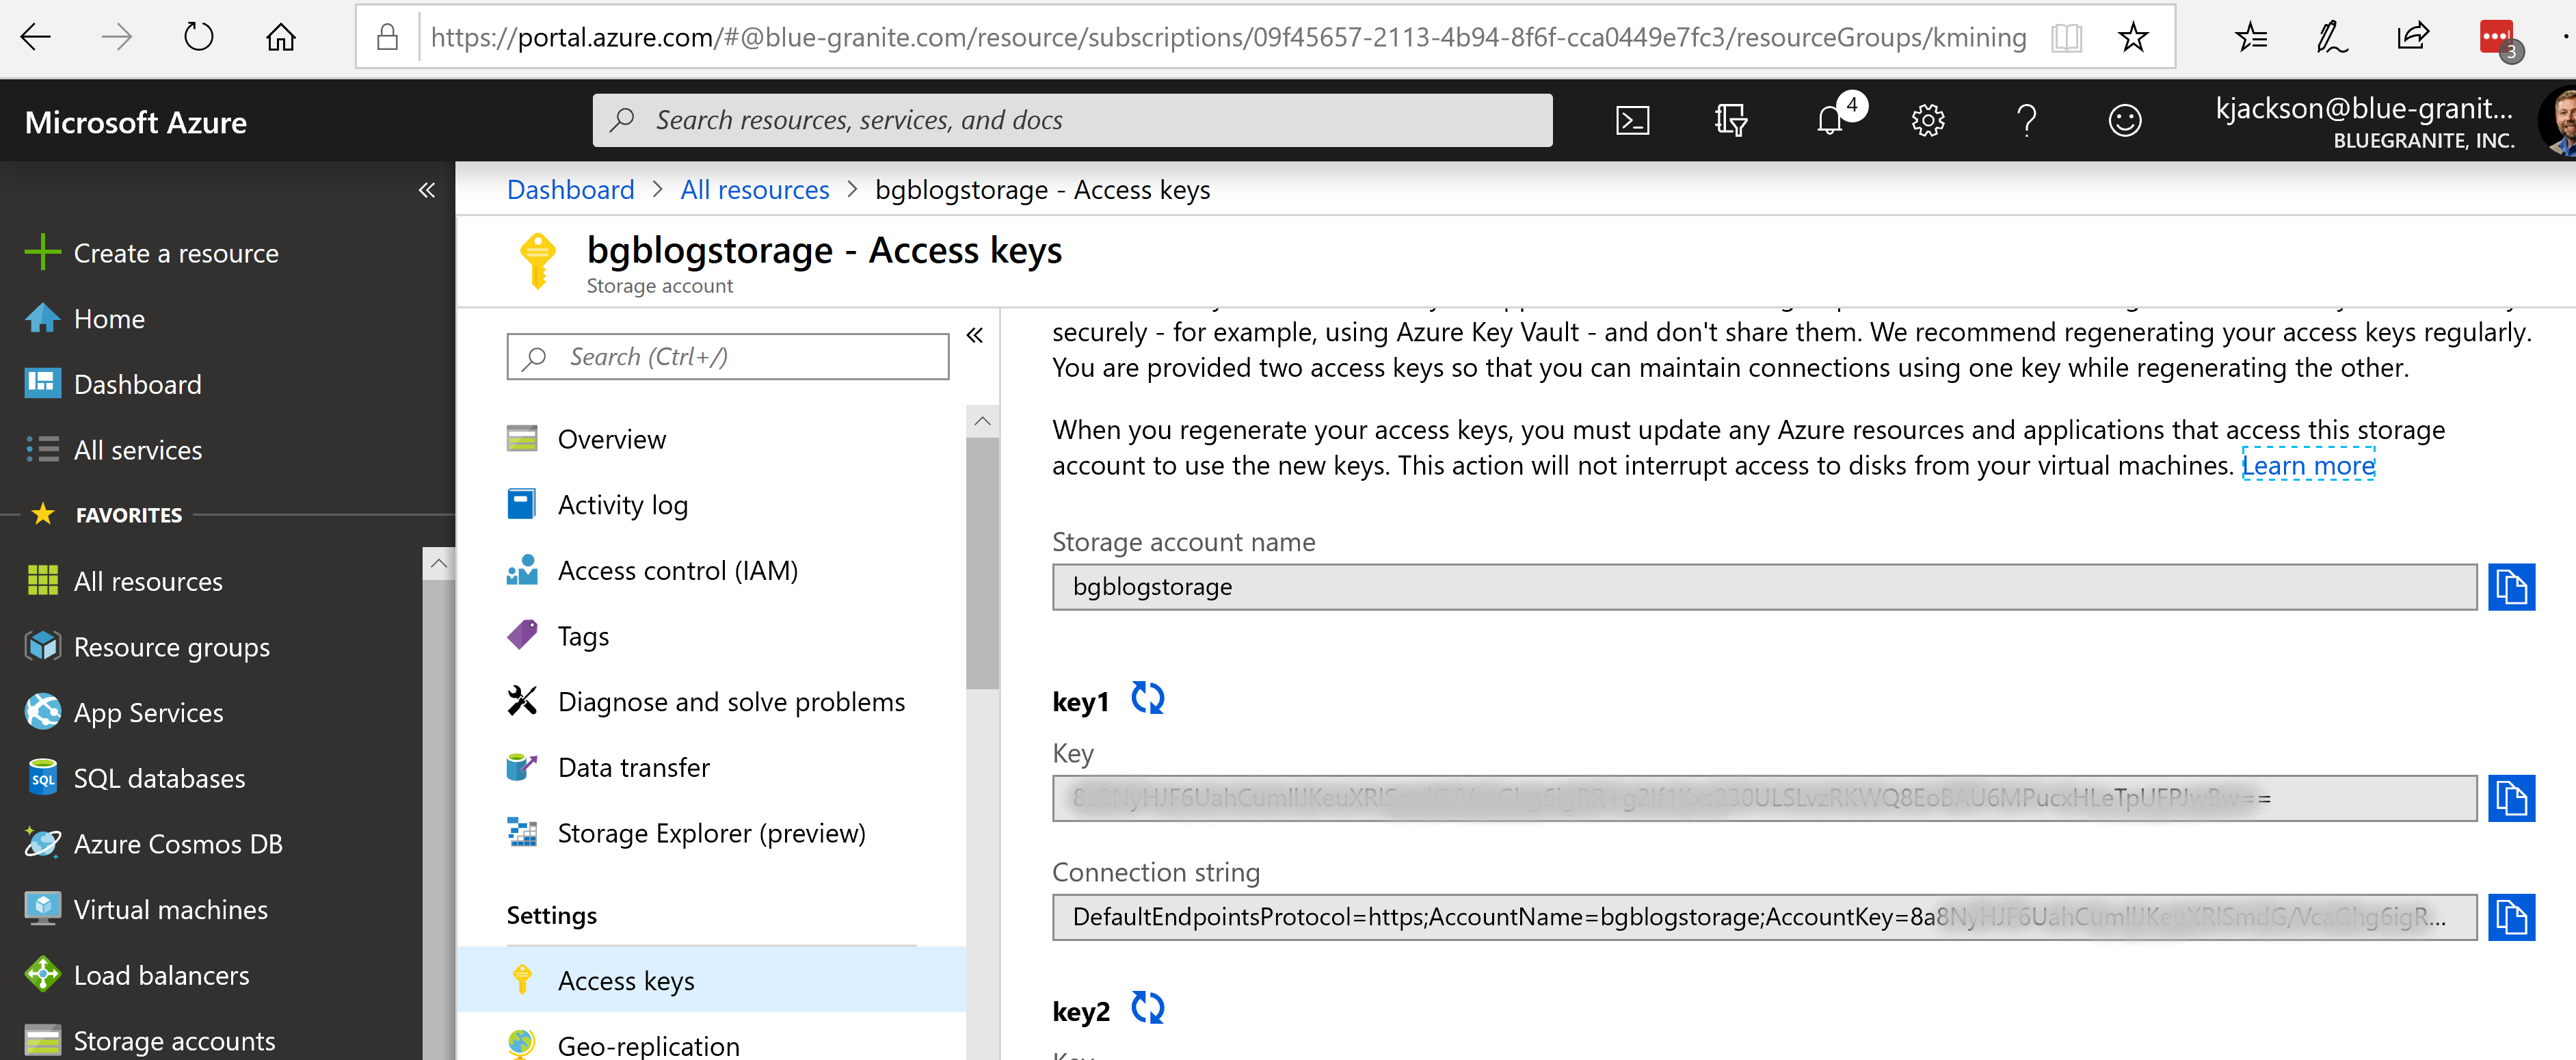The width and height of the screenshot is (2576, 1060).
Task: Copy key1 value to clipboard
Action: [x=2512, y=798]
